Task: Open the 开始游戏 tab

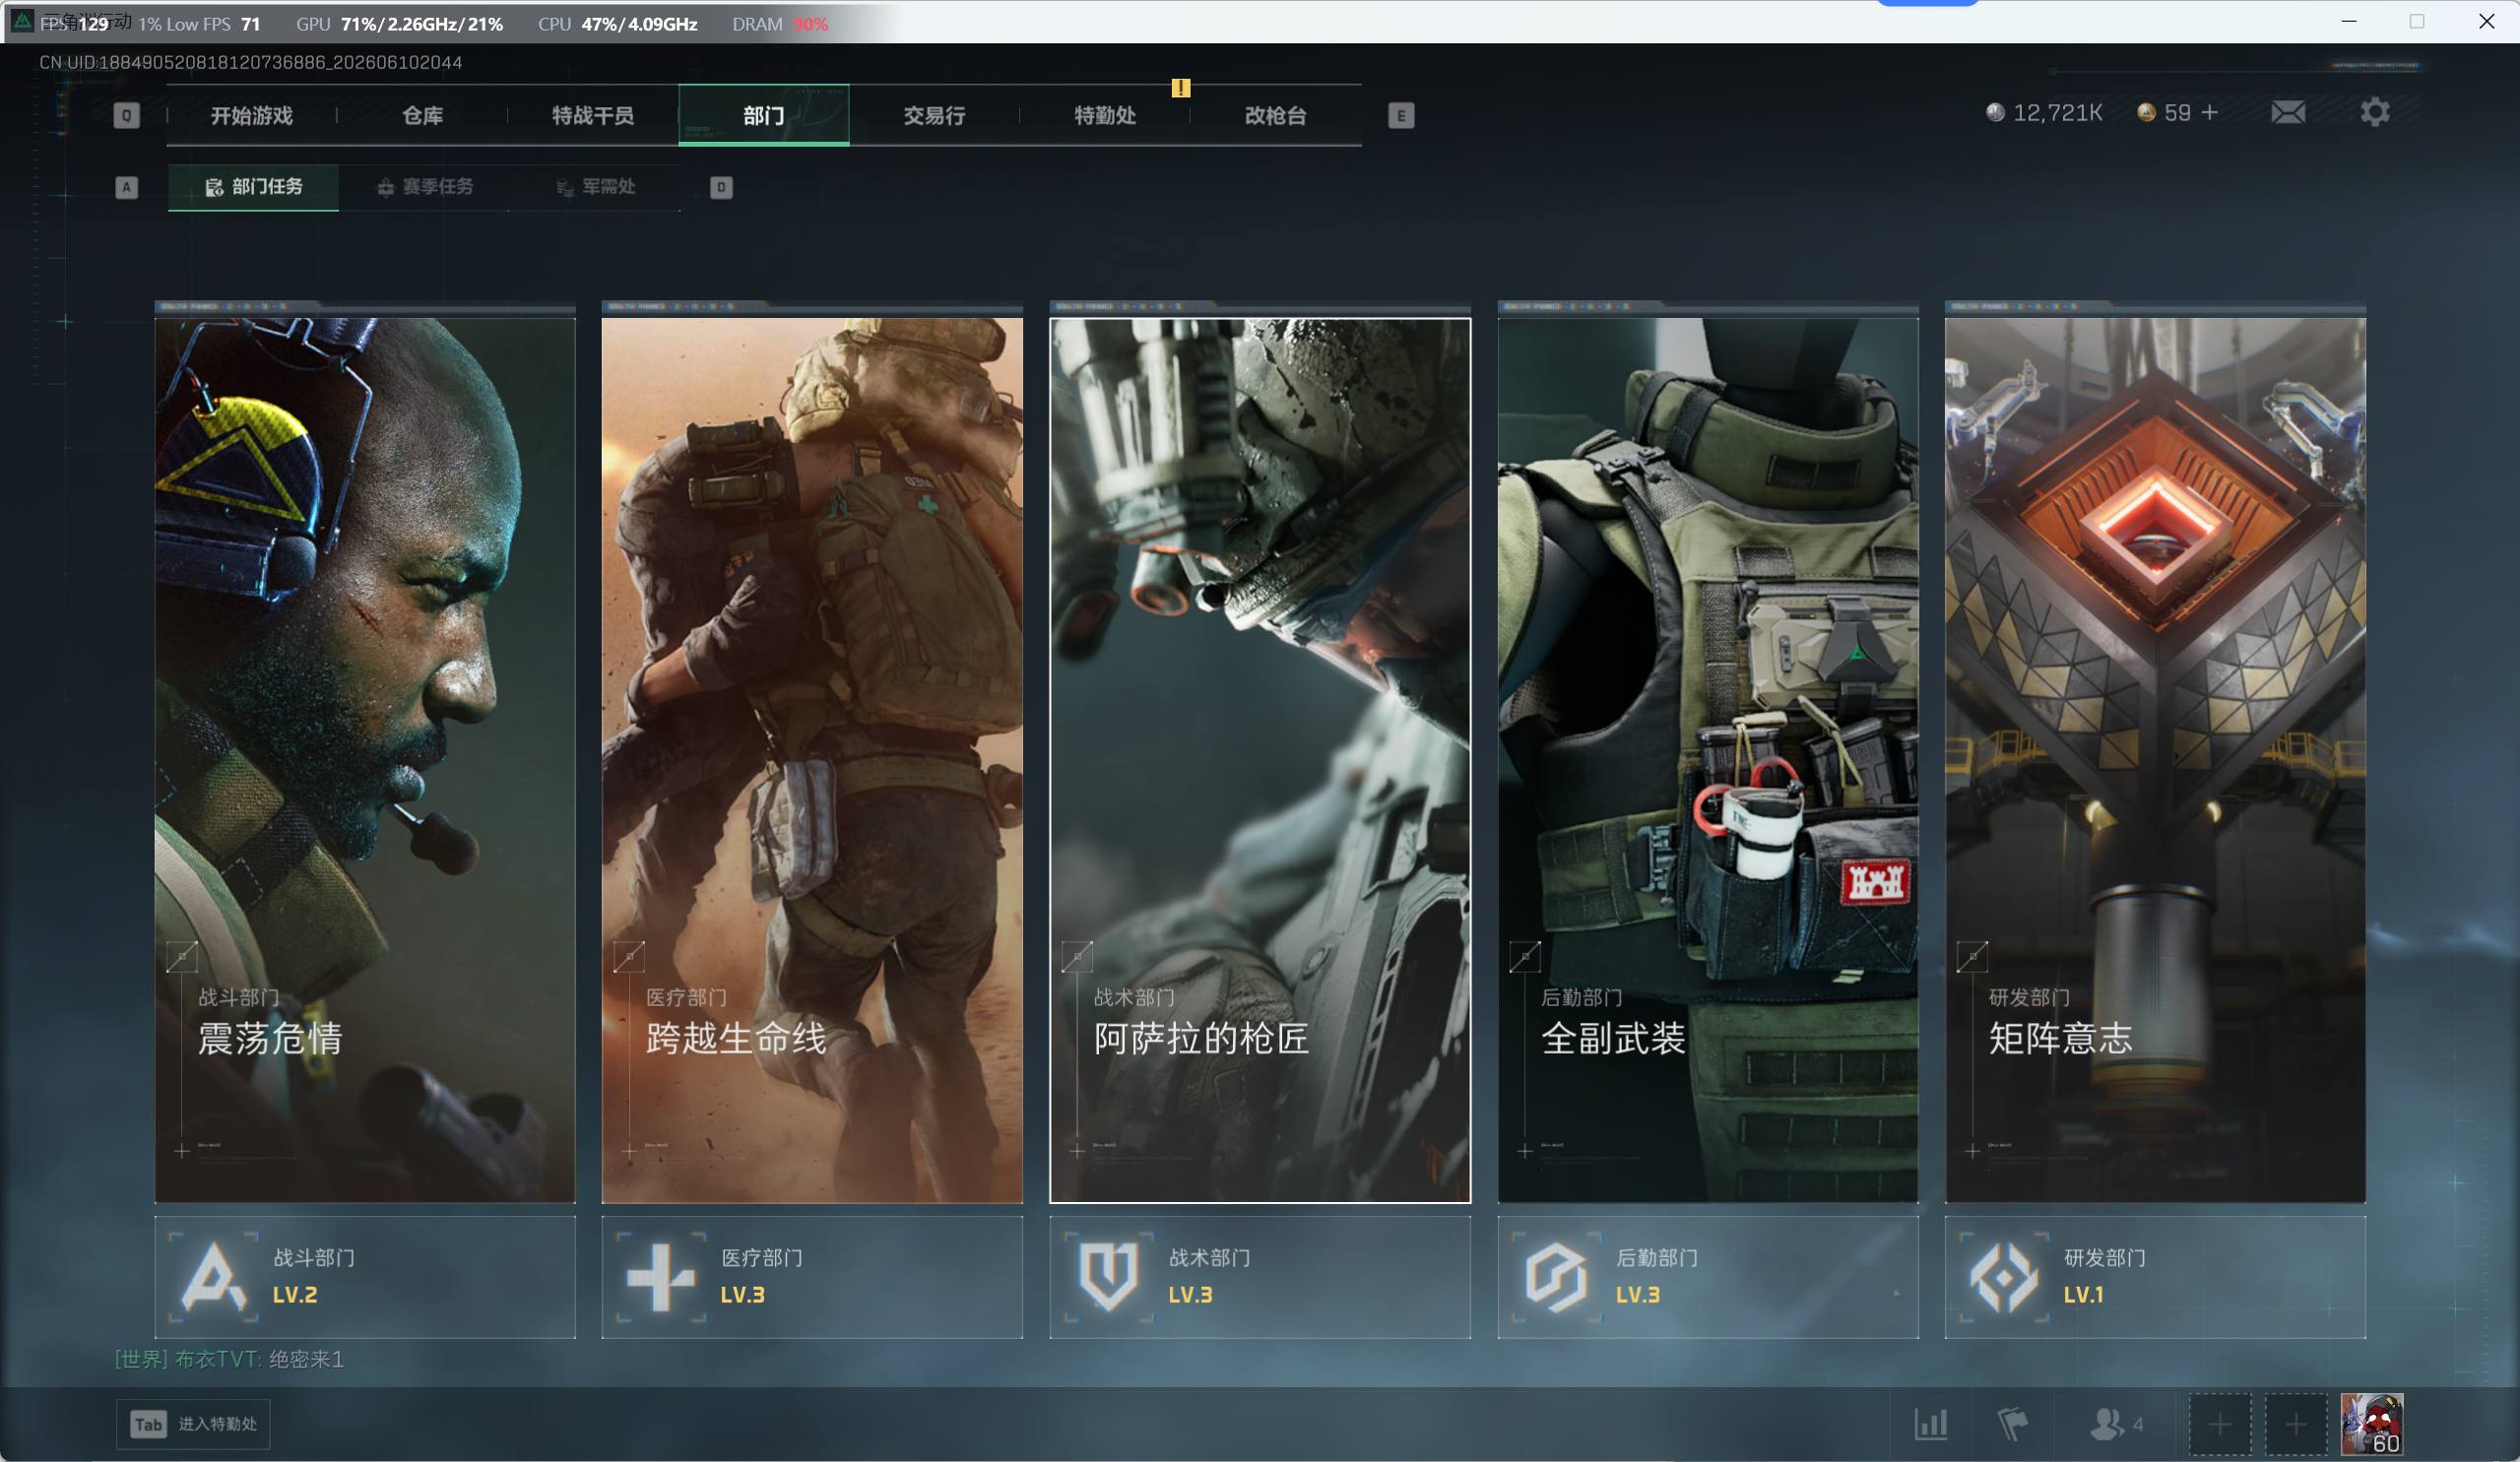Action: tap(252, 116)
